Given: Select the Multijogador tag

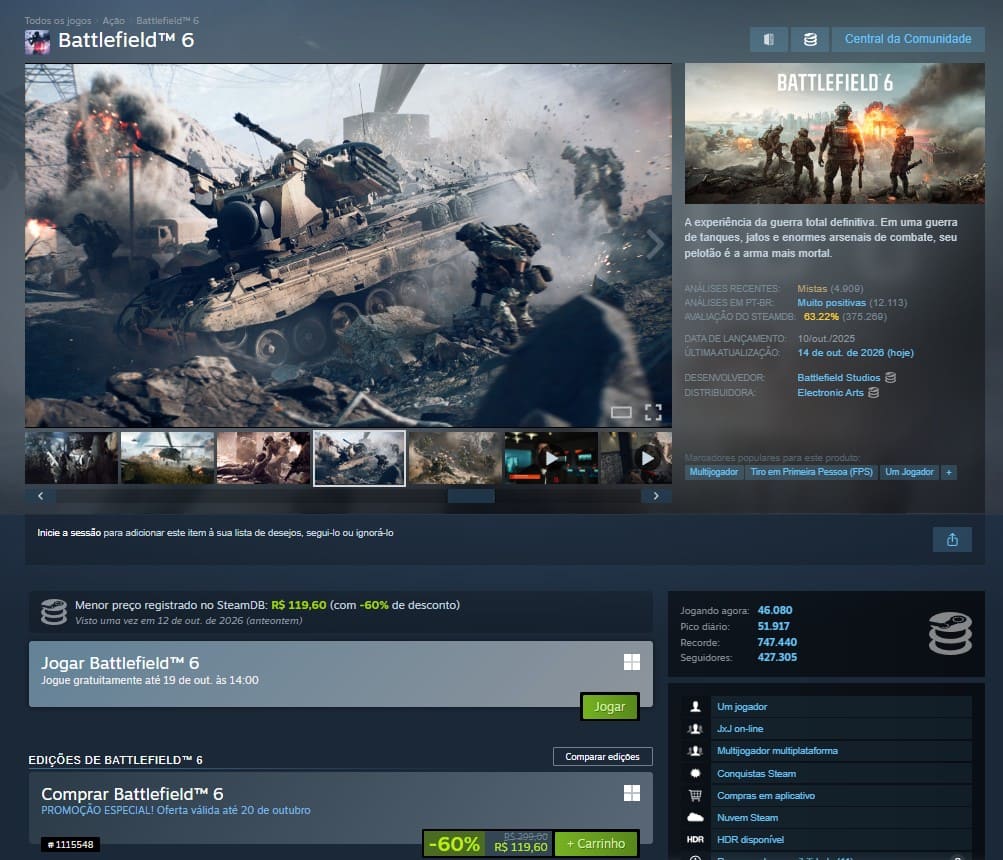Looking at the screenshot, I should tap(714, 472).
